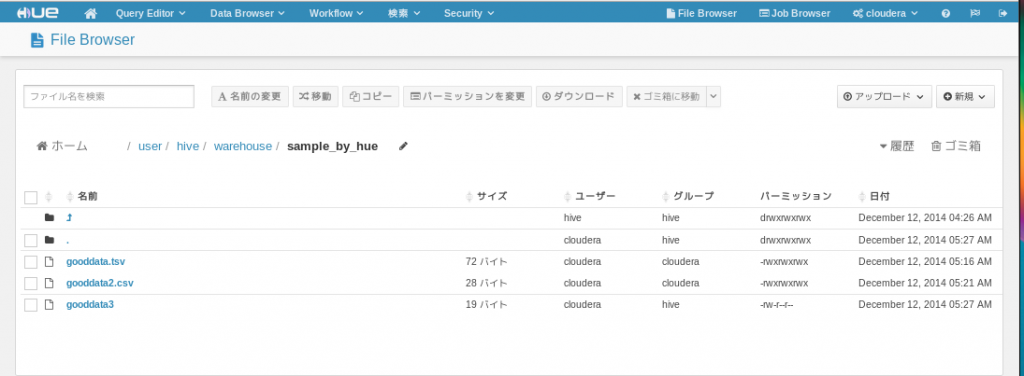This screenshot has height=376, width=1024.
Task: Navigate to hive in the breadcrumb
Action: [187, 146]
